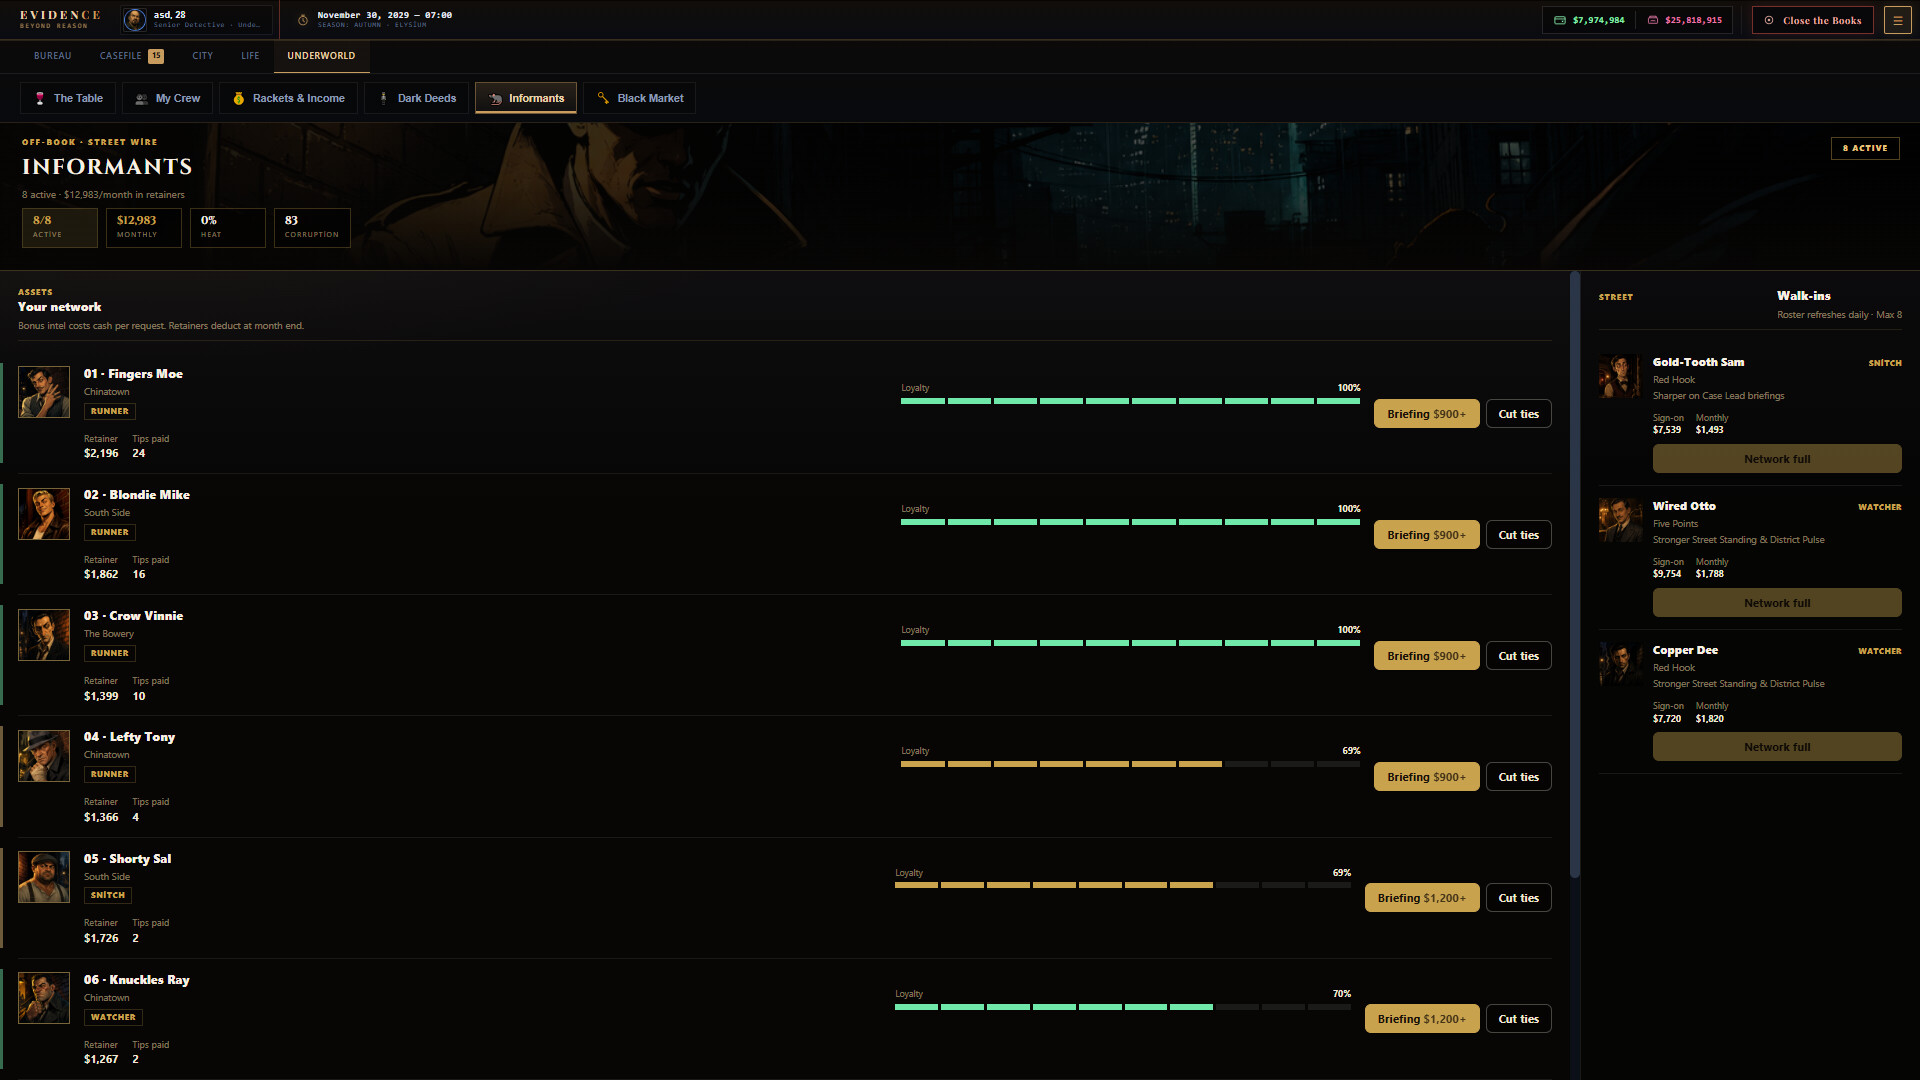
Task: Cut ties with Lefty Tony
Action: click(x=1518, y=777)
